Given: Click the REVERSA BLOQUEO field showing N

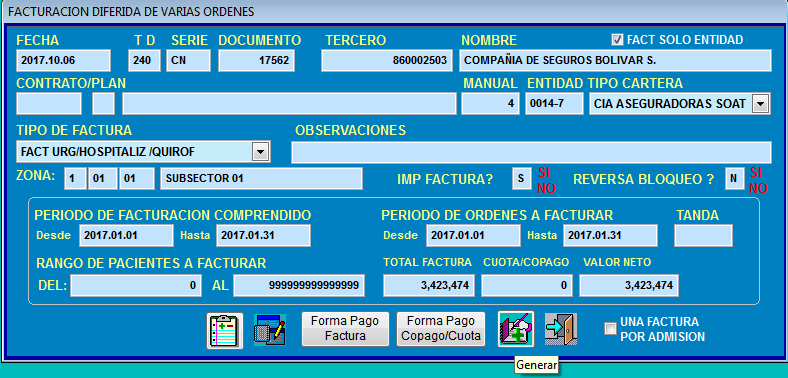Looking at the screenshot, I should pyautogui.click(x=734, y=178).
